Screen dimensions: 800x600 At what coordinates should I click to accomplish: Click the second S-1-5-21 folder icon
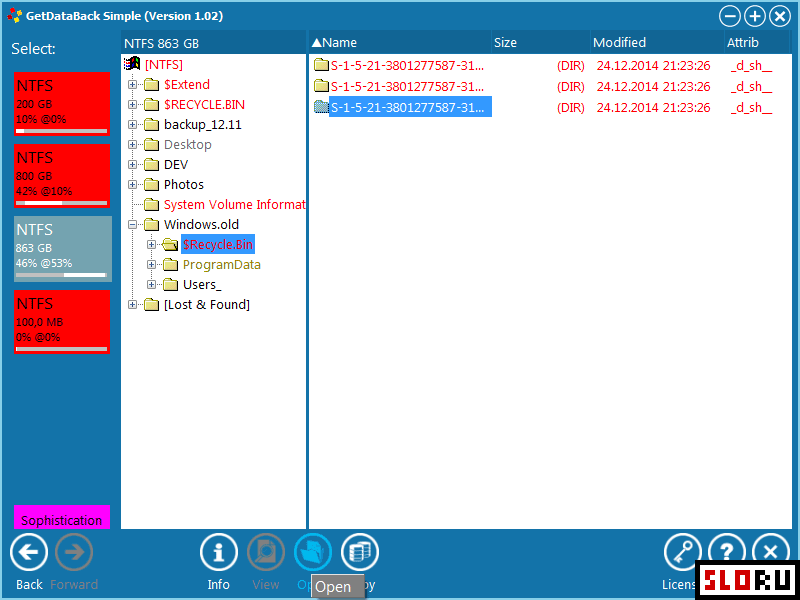321,86
